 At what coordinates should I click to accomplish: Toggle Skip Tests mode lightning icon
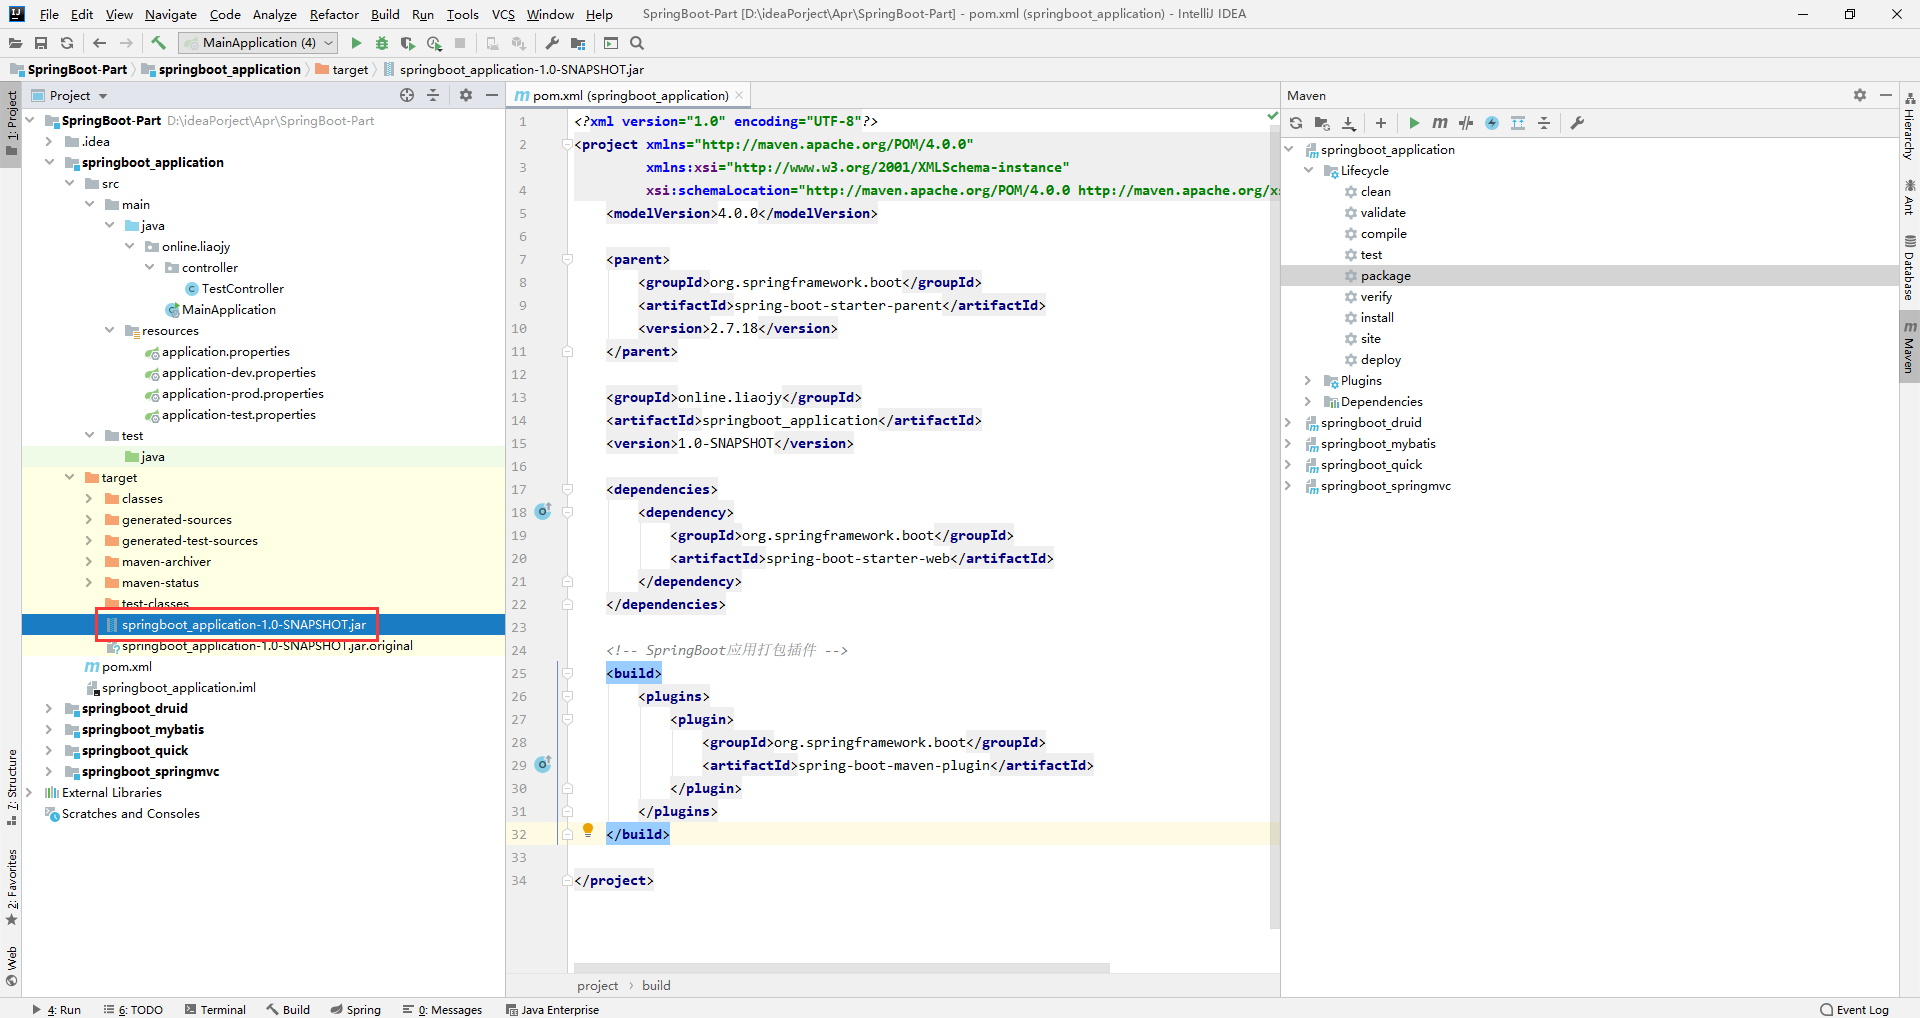pos(1492,123)
